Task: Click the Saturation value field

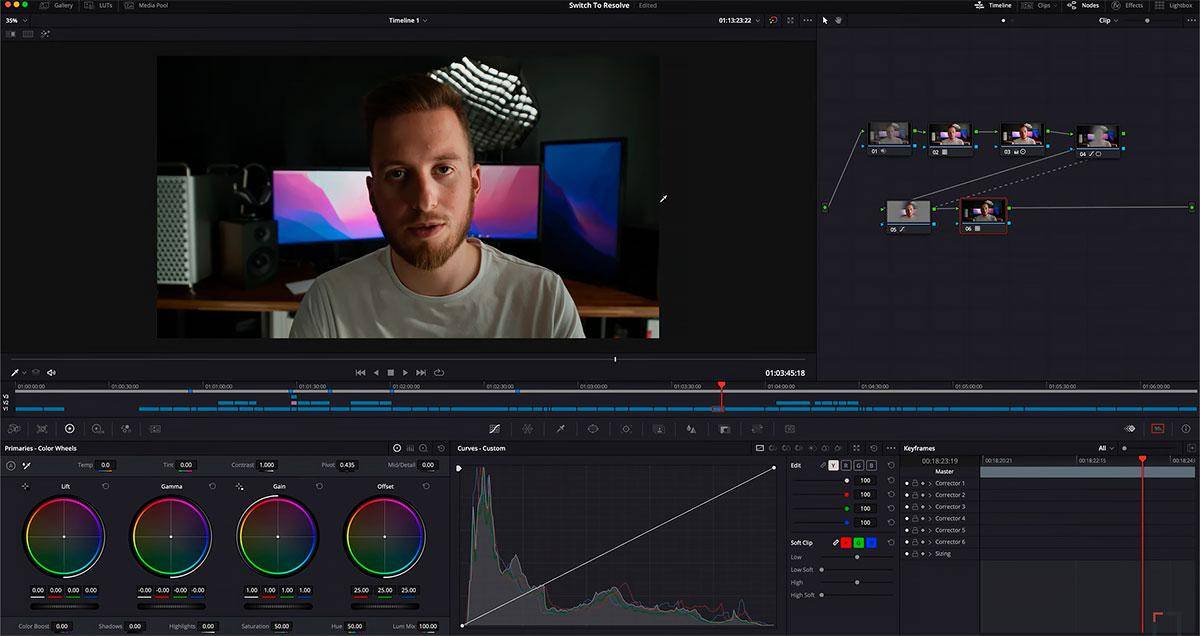Action: 283,626
